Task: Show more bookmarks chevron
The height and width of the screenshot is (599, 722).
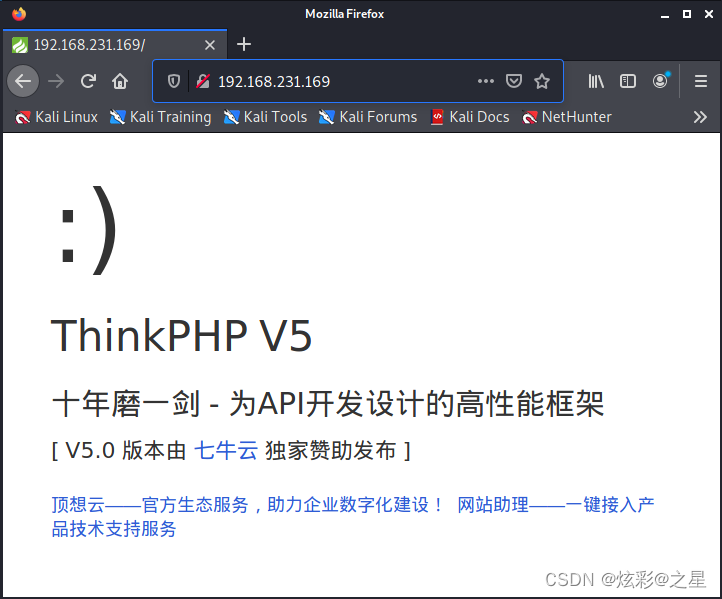Action: click(700, 117)
